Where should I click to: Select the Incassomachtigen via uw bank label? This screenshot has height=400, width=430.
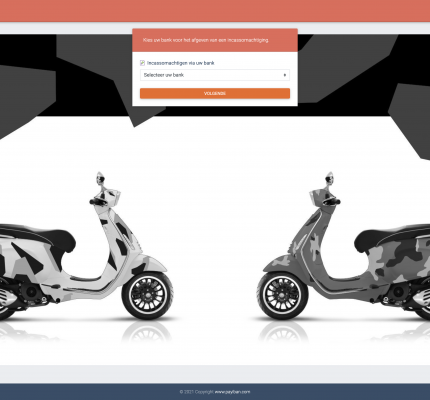[x=181, y=63]
